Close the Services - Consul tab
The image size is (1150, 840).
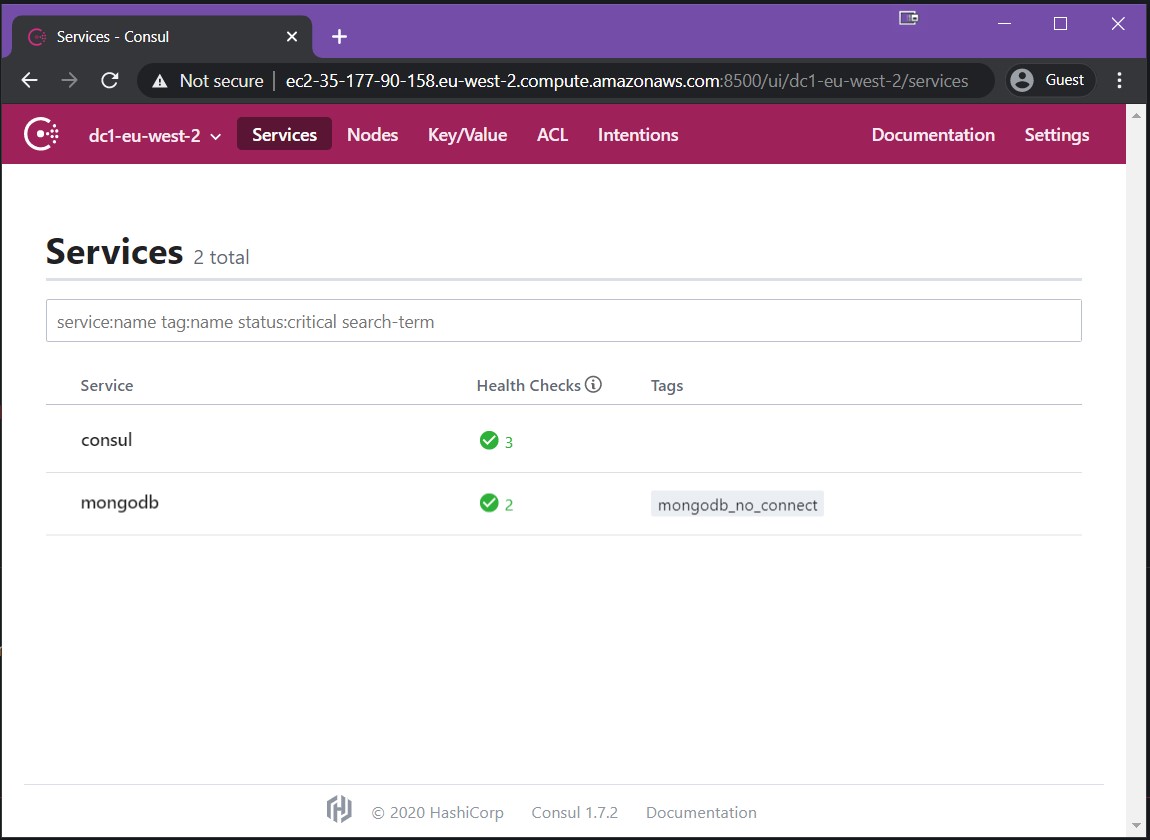tap(292, 37)
